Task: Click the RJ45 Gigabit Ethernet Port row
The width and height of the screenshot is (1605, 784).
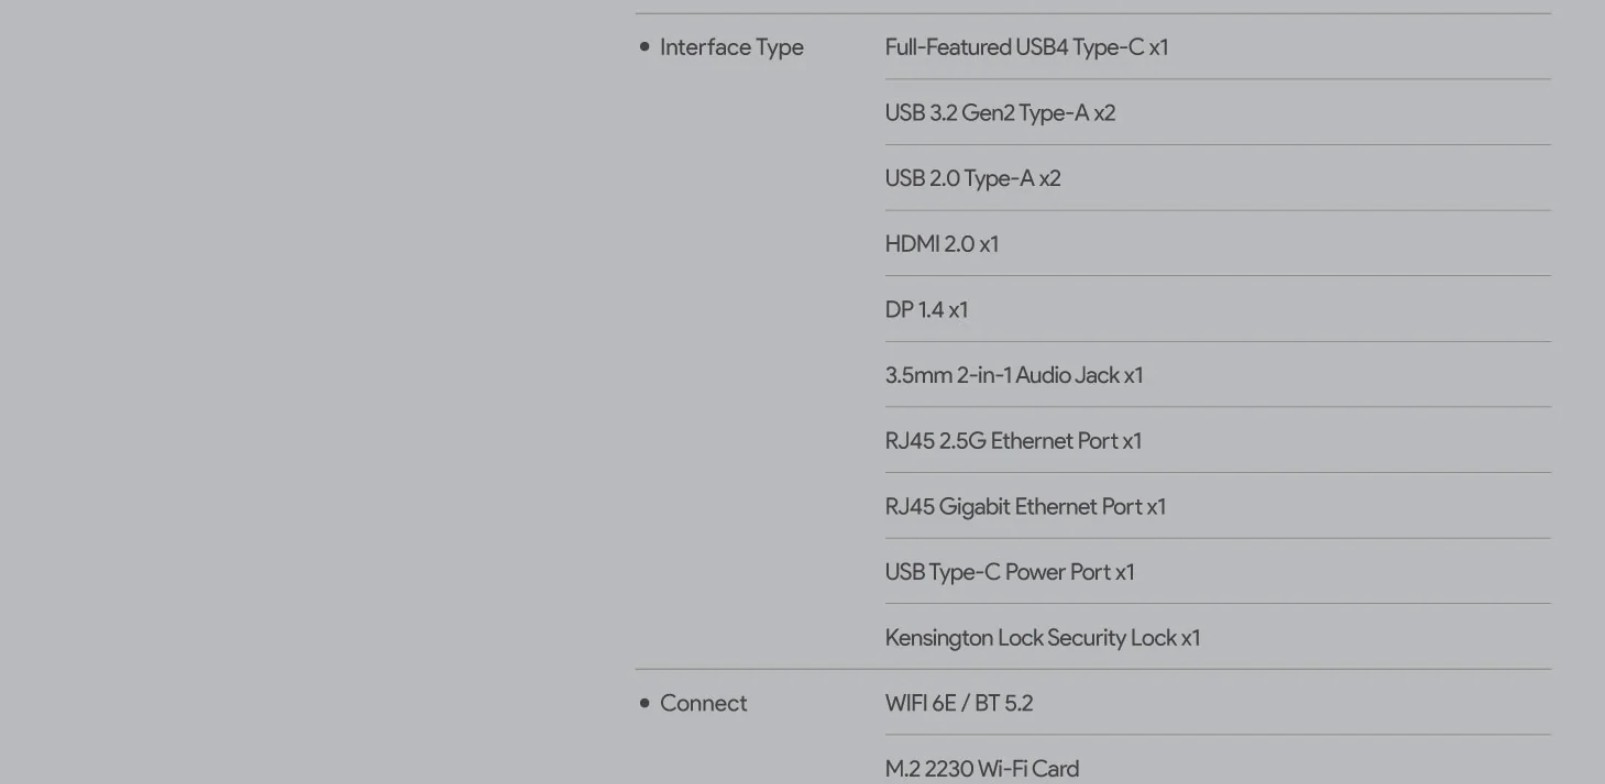Action: pos(1025,507)
